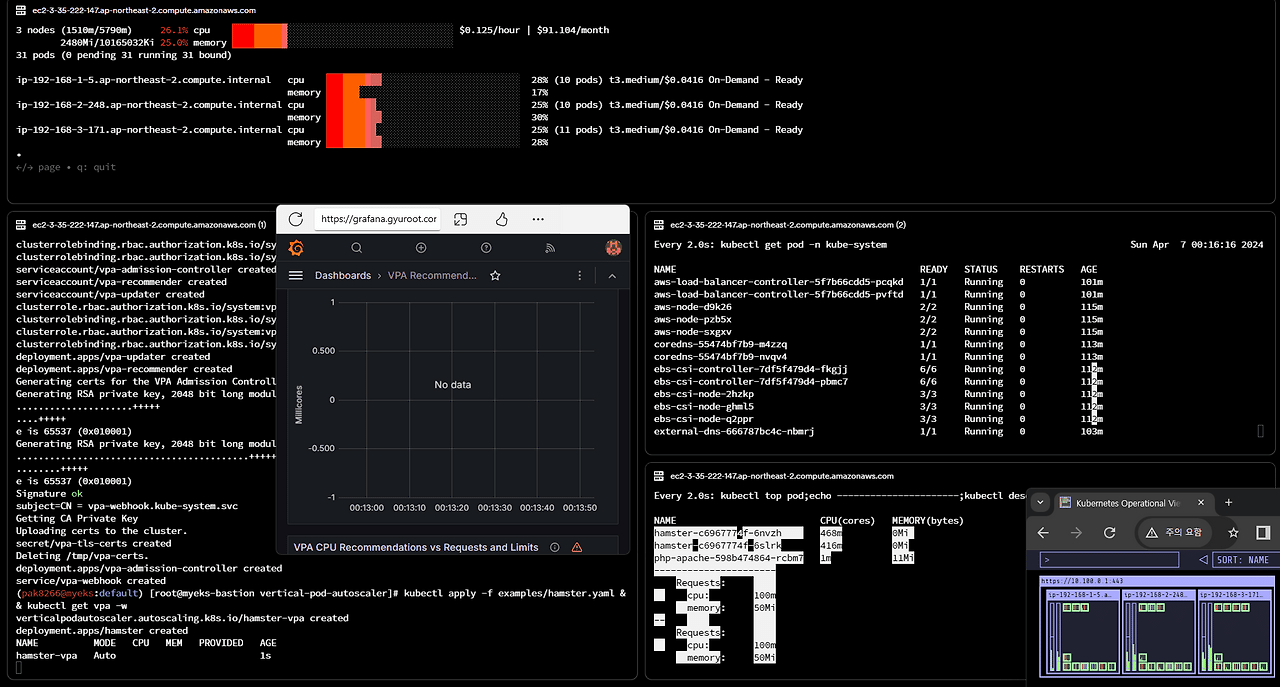The image size is (1280, 687).
Task: Open the VPA Recommend... breadcrumb
Action: pyautogui.click(x=432, y=275)
